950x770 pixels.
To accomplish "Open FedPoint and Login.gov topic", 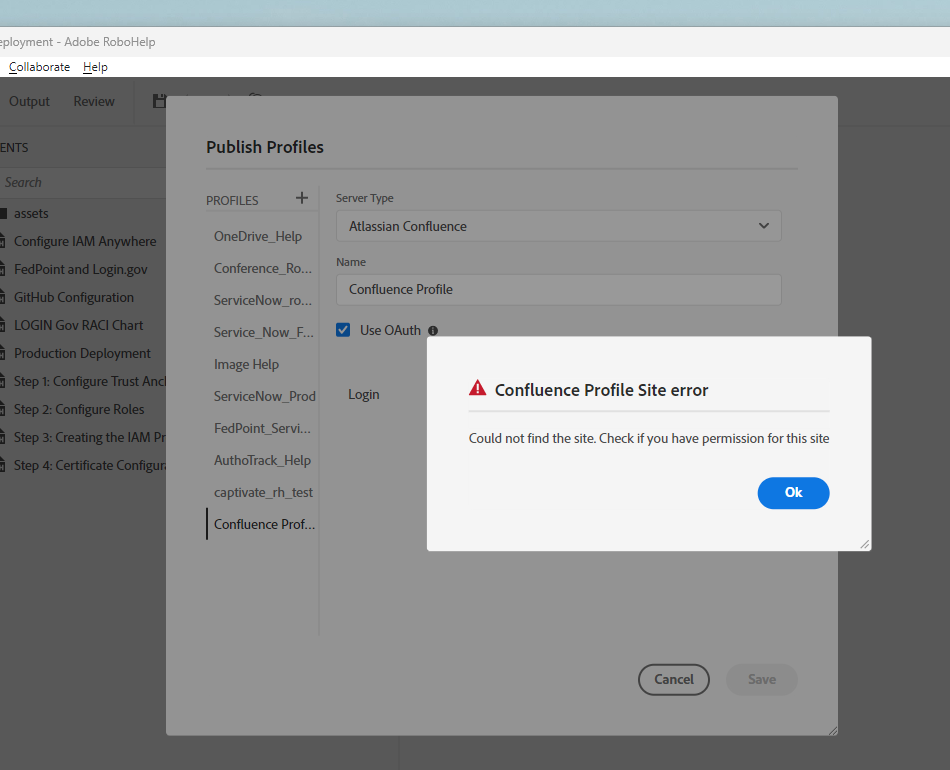I will (x=81, y=269).
